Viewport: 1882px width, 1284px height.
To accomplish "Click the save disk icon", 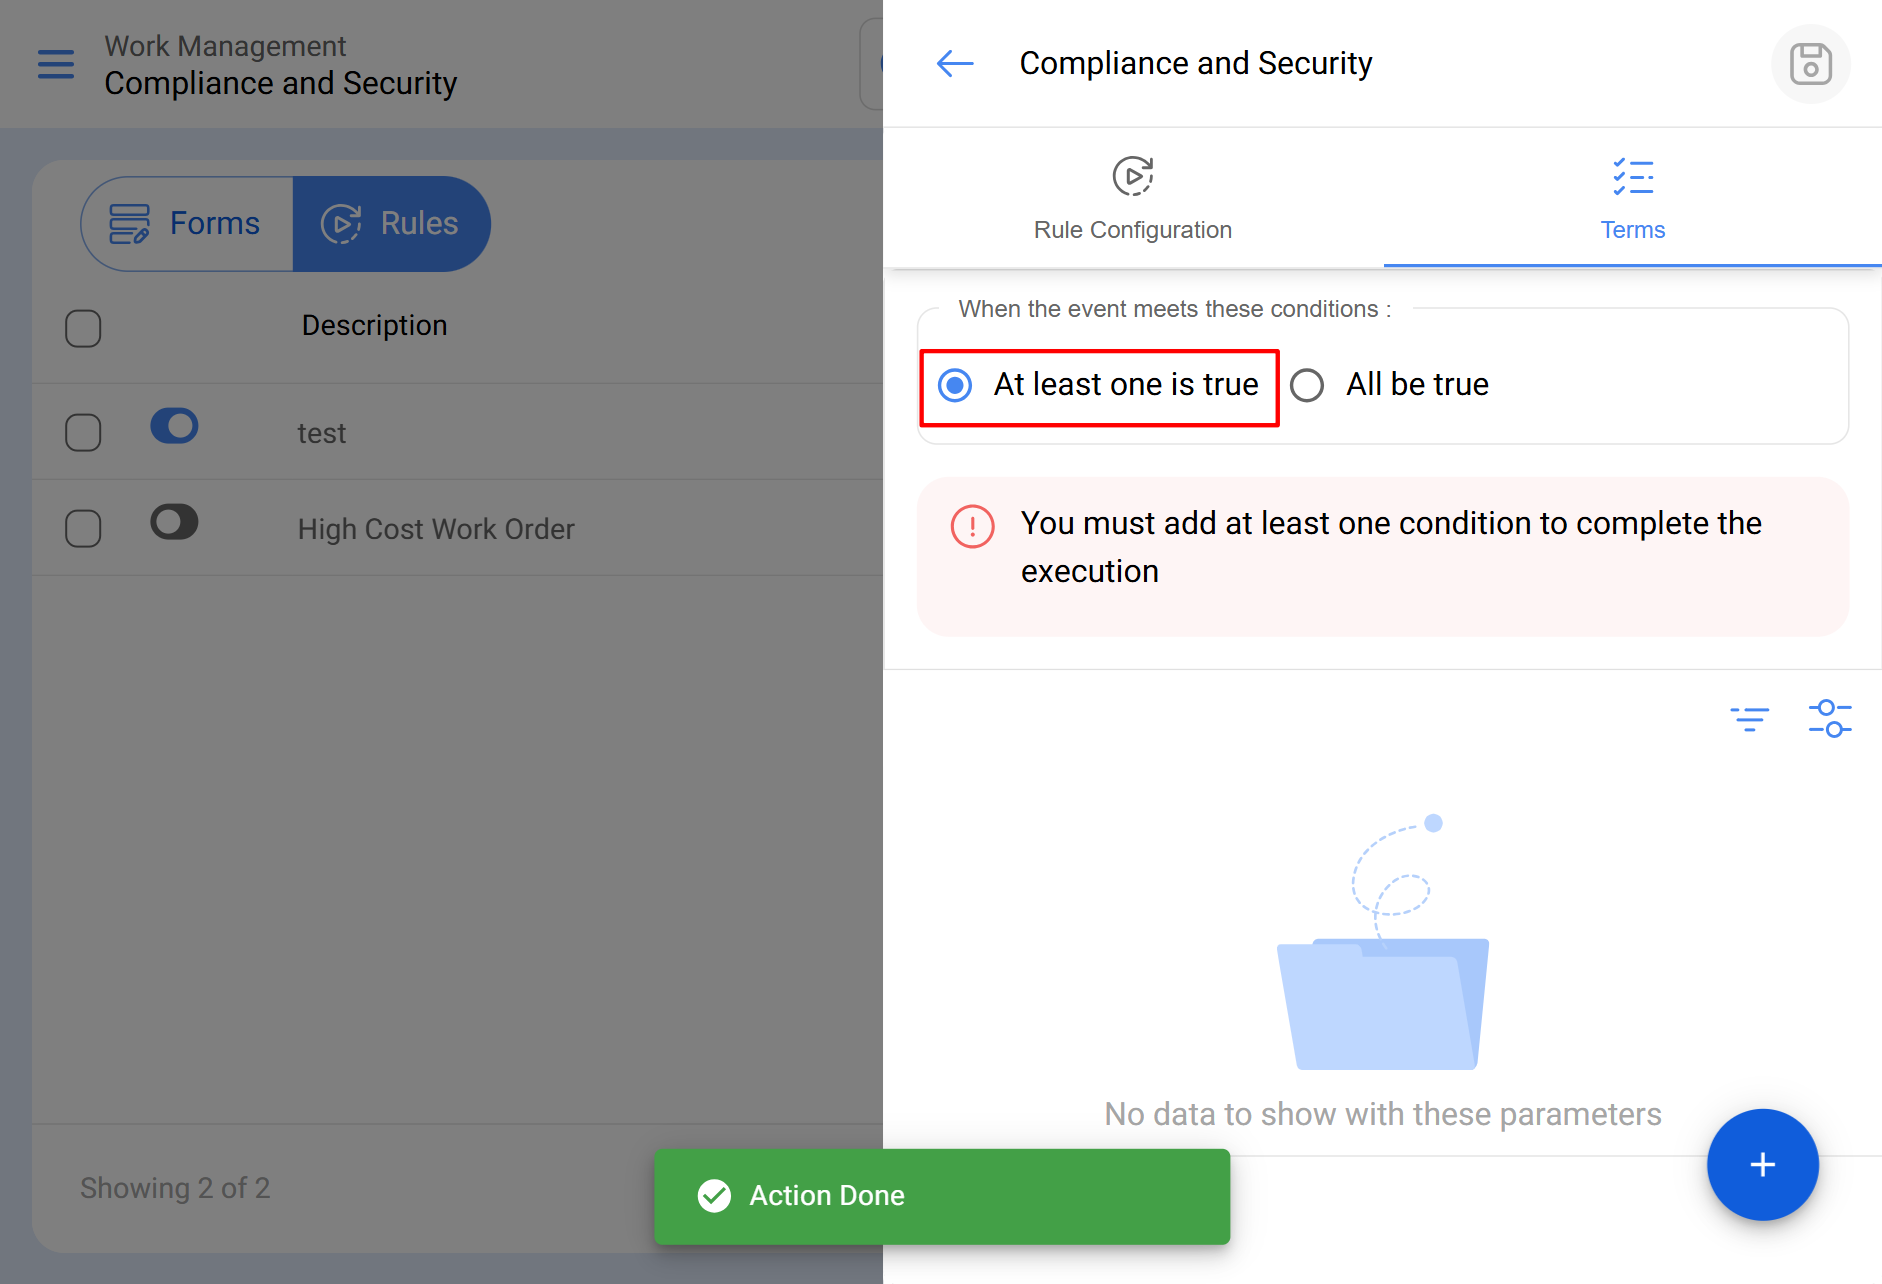I will tap(1810, 64).
